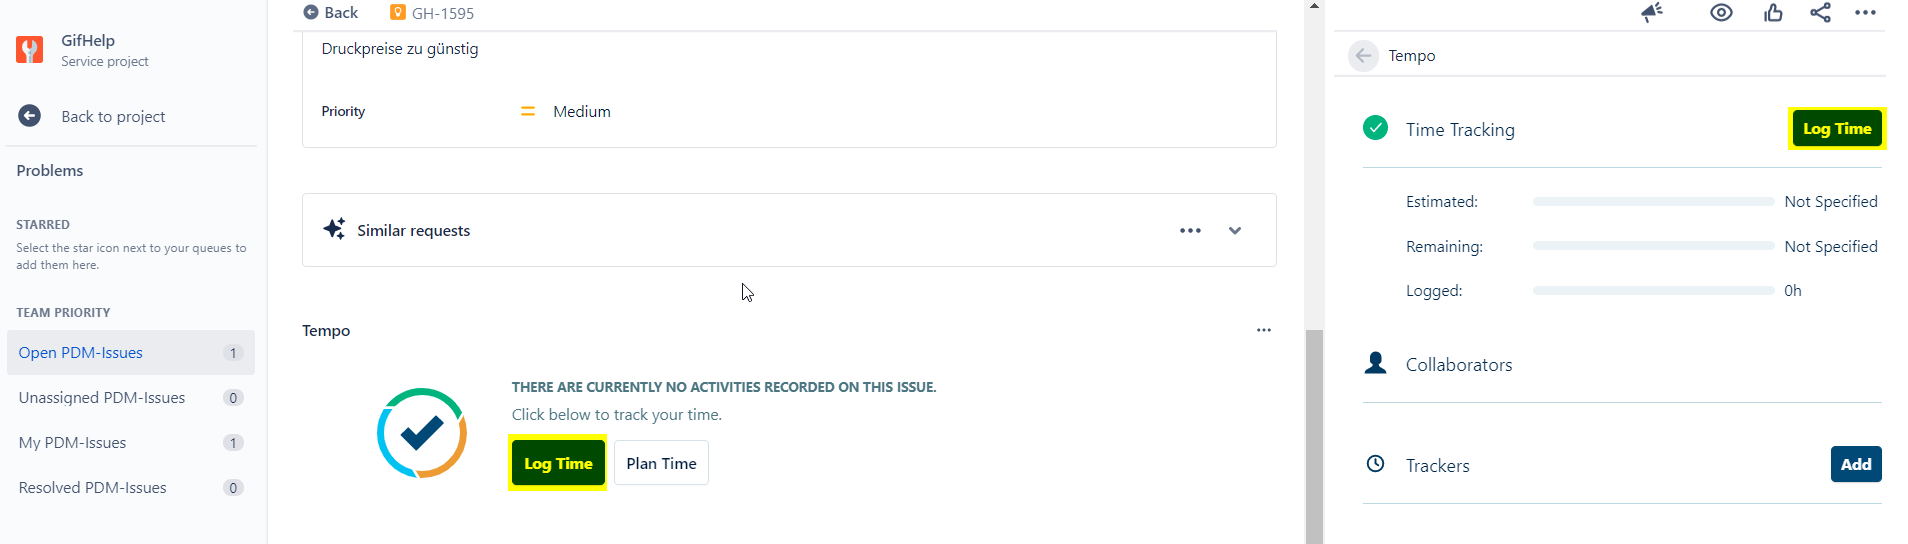Screen dimensions: 1908x544
Task: Expand the Similar requests chevron
Action: coord(1235,230)
